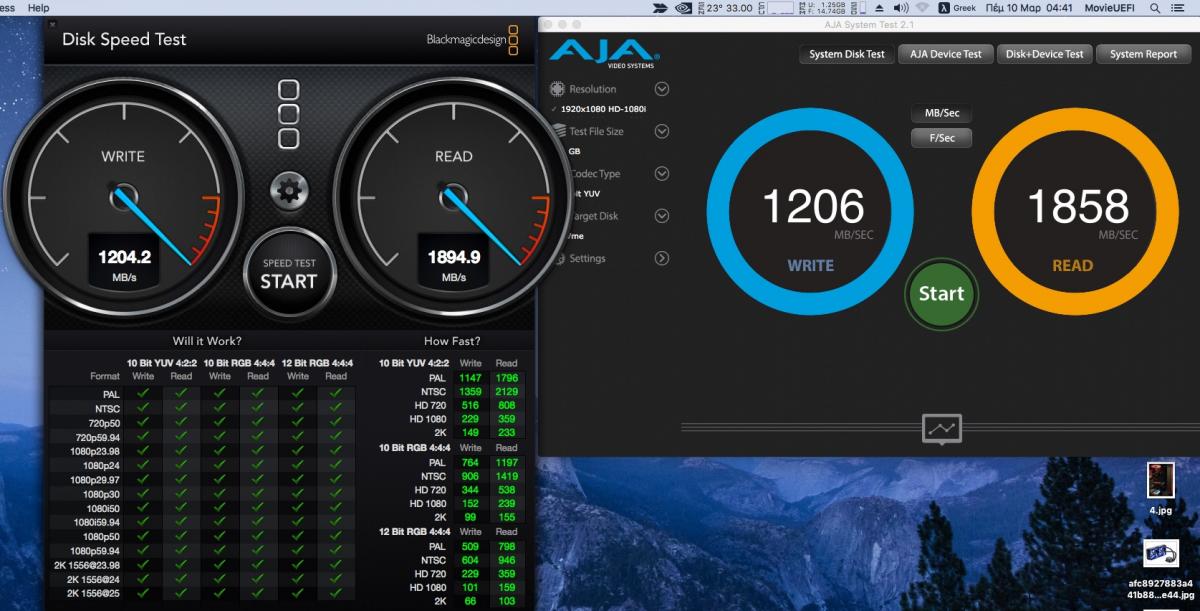Click the Resolution chip icon in AJA

pyautogui.click(x=559, y=89)
